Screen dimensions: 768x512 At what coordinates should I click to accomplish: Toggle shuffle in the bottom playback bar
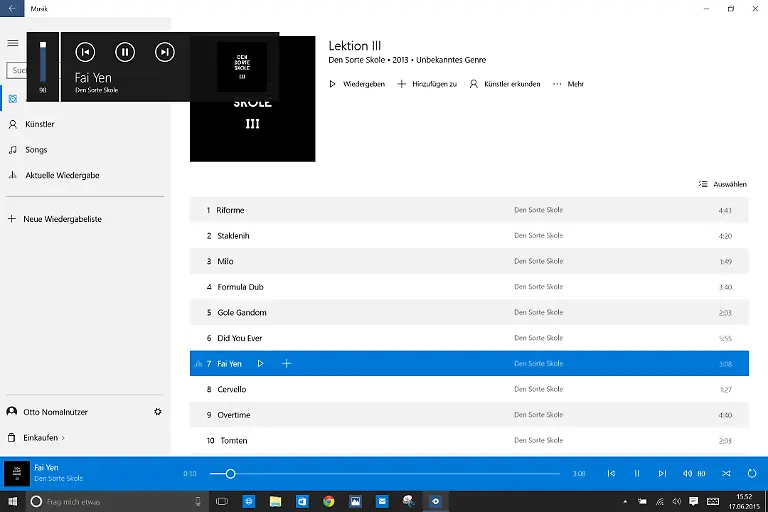pos(726,474)
